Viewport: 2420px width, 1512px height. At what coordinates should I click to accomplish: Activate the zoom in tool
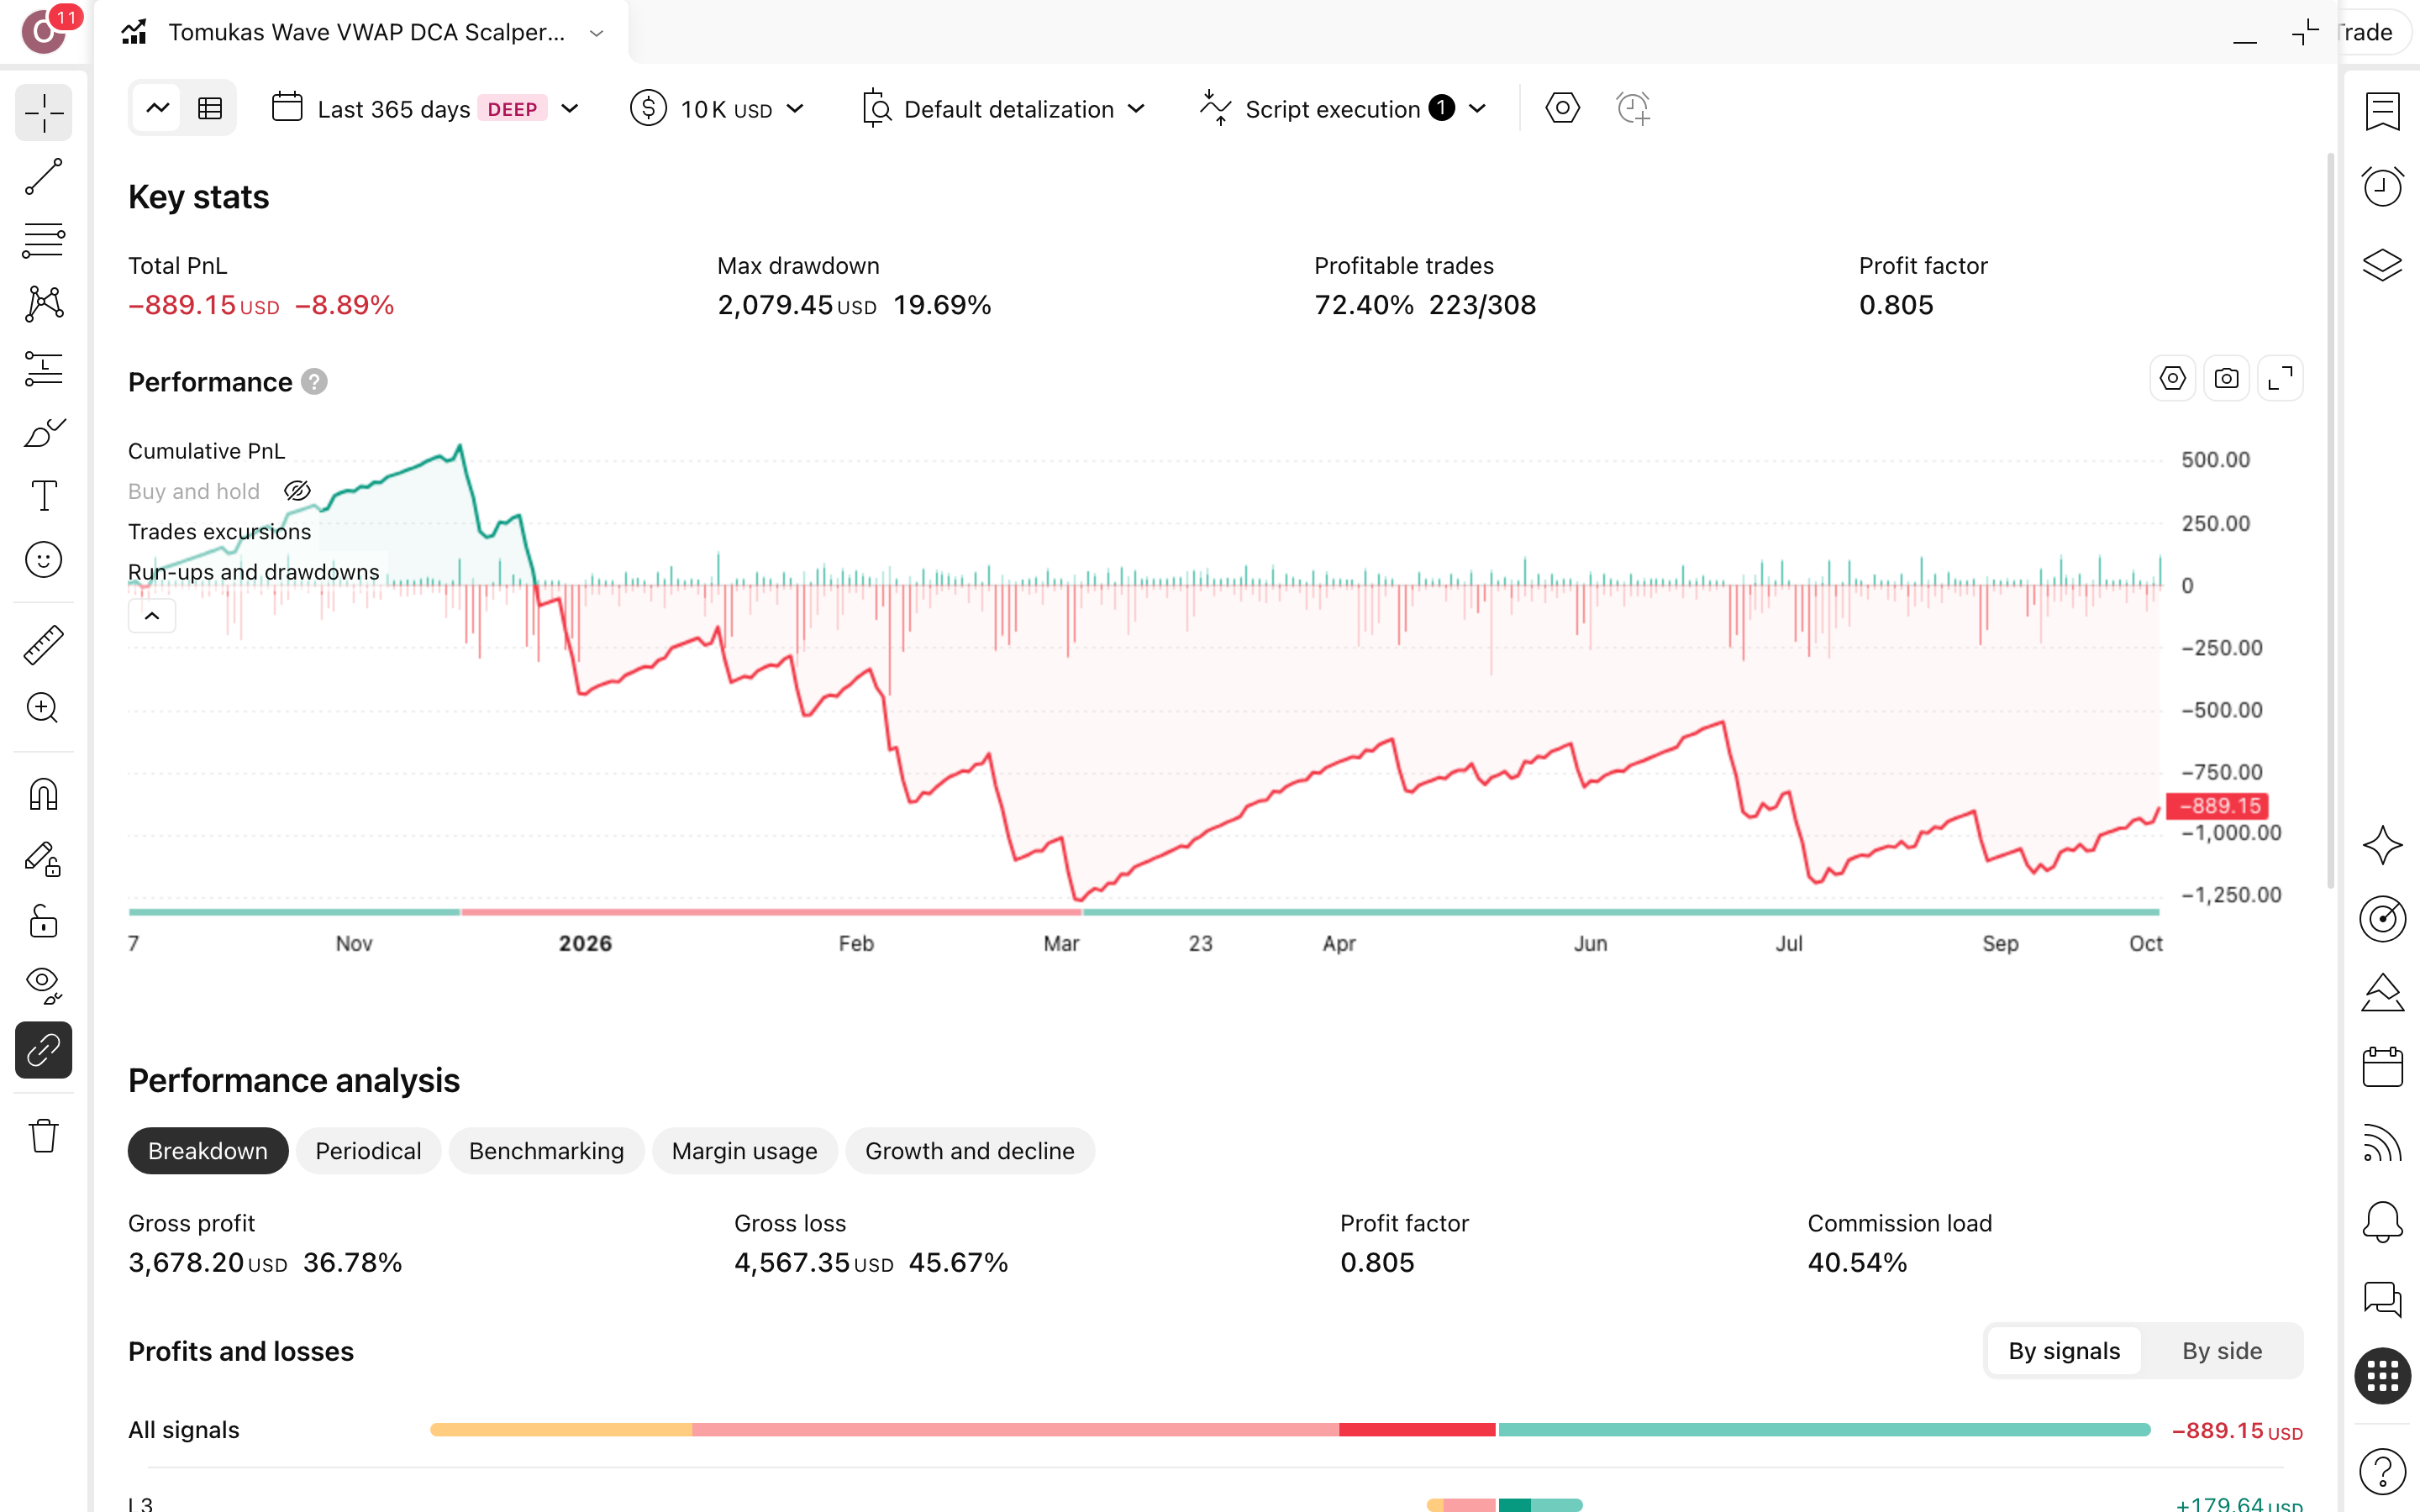click(x=44, y=708)
